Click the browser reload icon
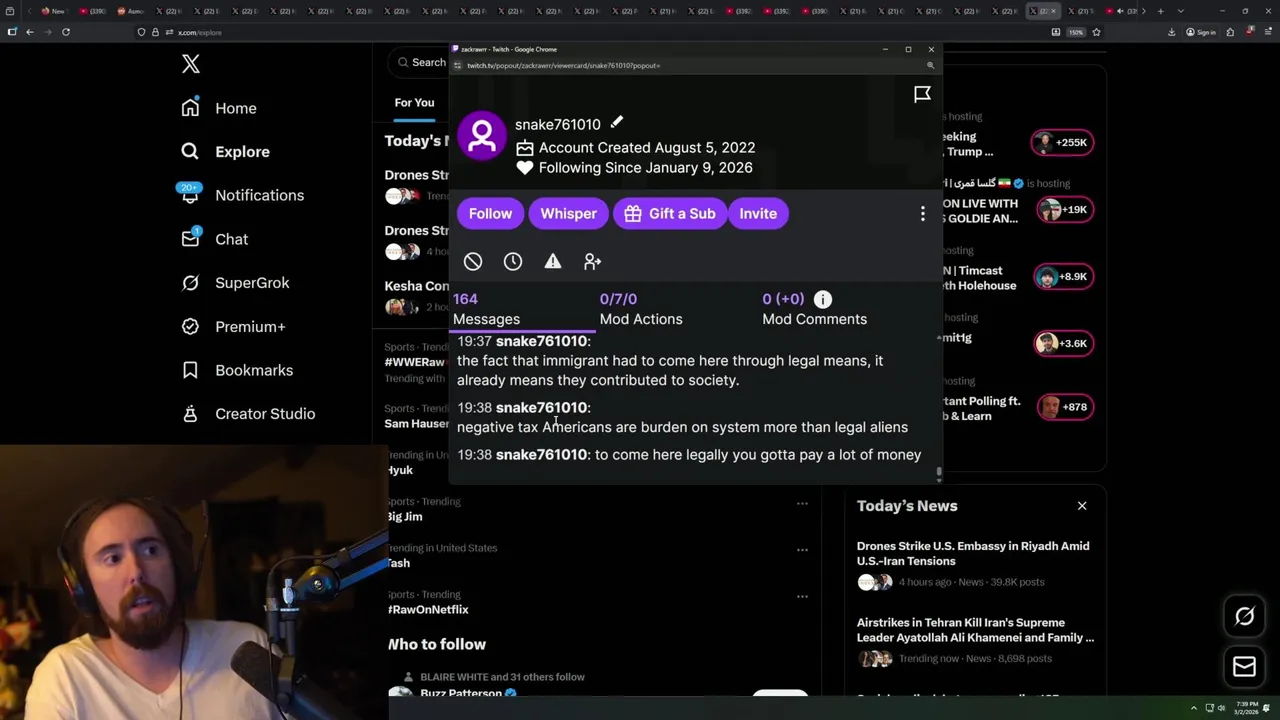The height and width of the screenshot is (720, 1280). point(66,32)
